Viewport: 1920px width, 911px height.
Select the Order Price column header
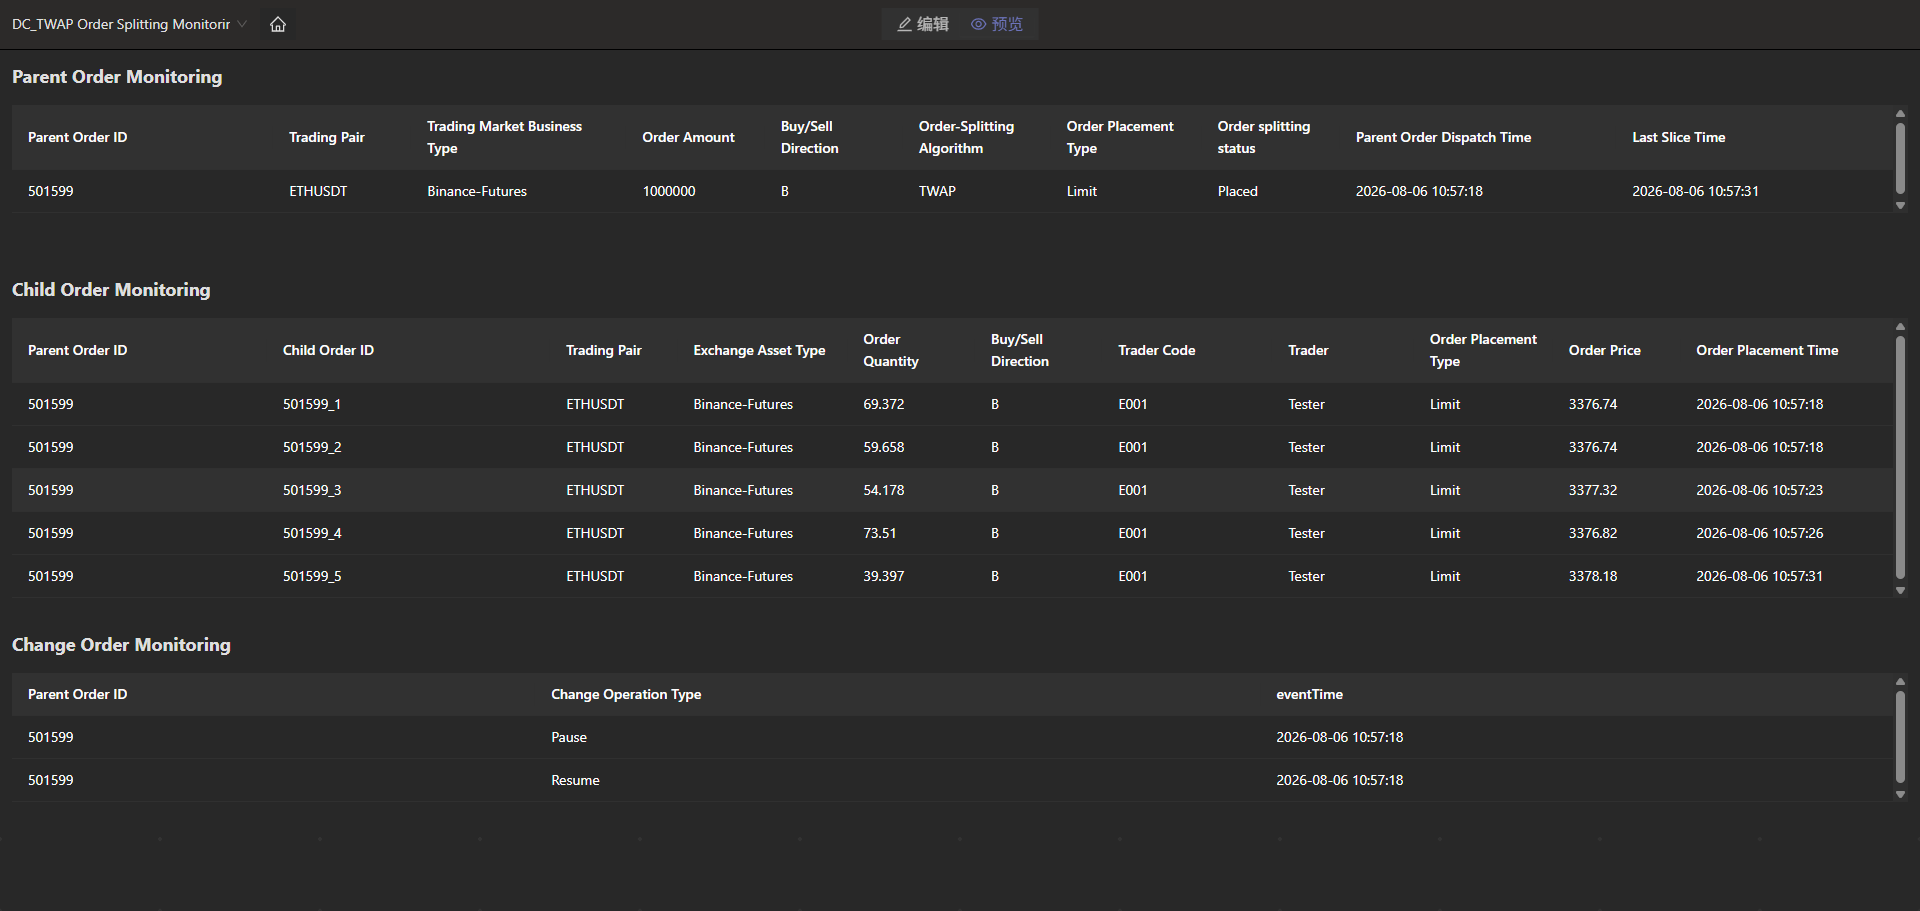(1604, 350)
